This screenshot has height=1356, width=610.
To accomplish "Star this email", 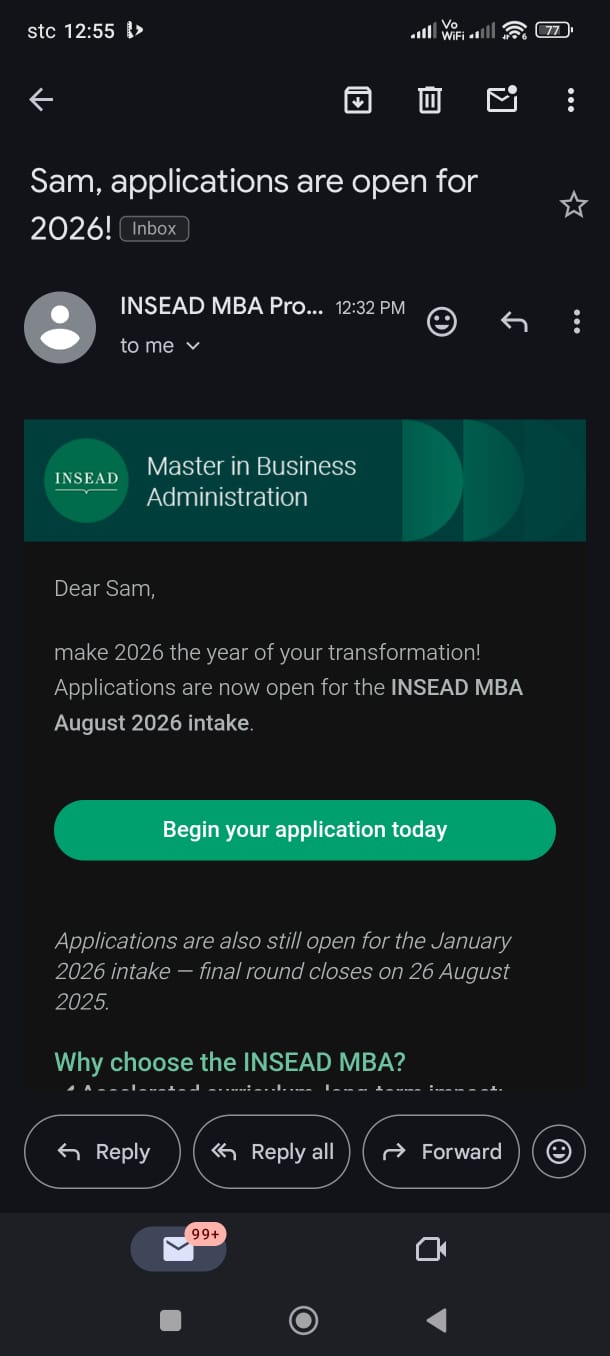I will coord(573,206).
